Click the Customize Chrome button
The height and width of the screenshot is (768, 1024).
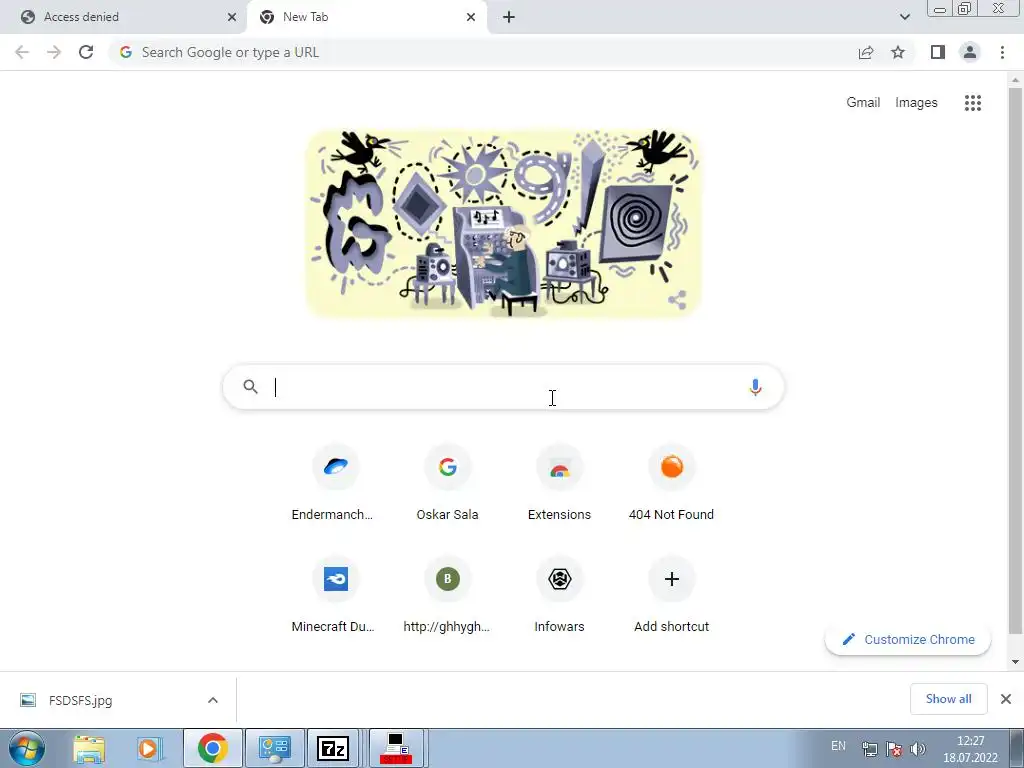pyautogui.click(x=908, y=639)
